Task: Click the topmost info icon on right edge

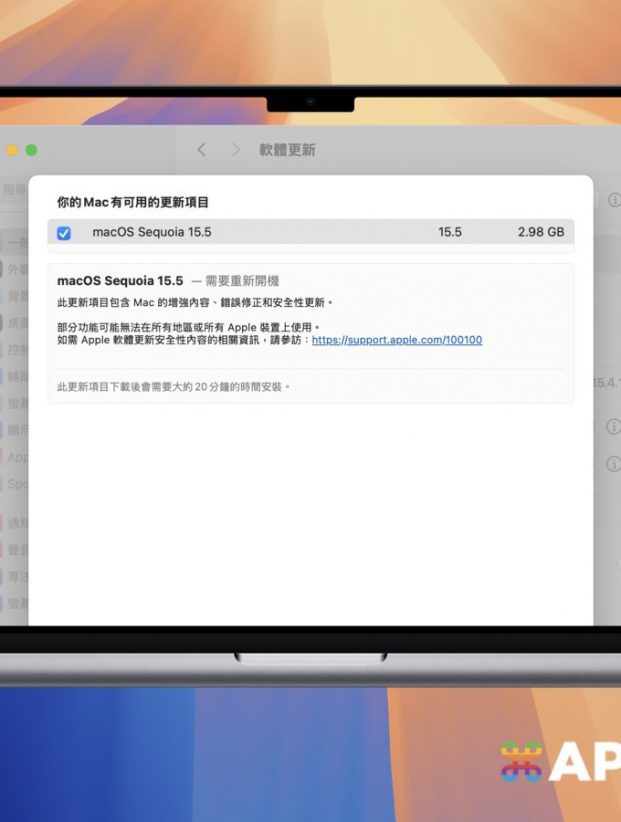Action: (614, 200)
